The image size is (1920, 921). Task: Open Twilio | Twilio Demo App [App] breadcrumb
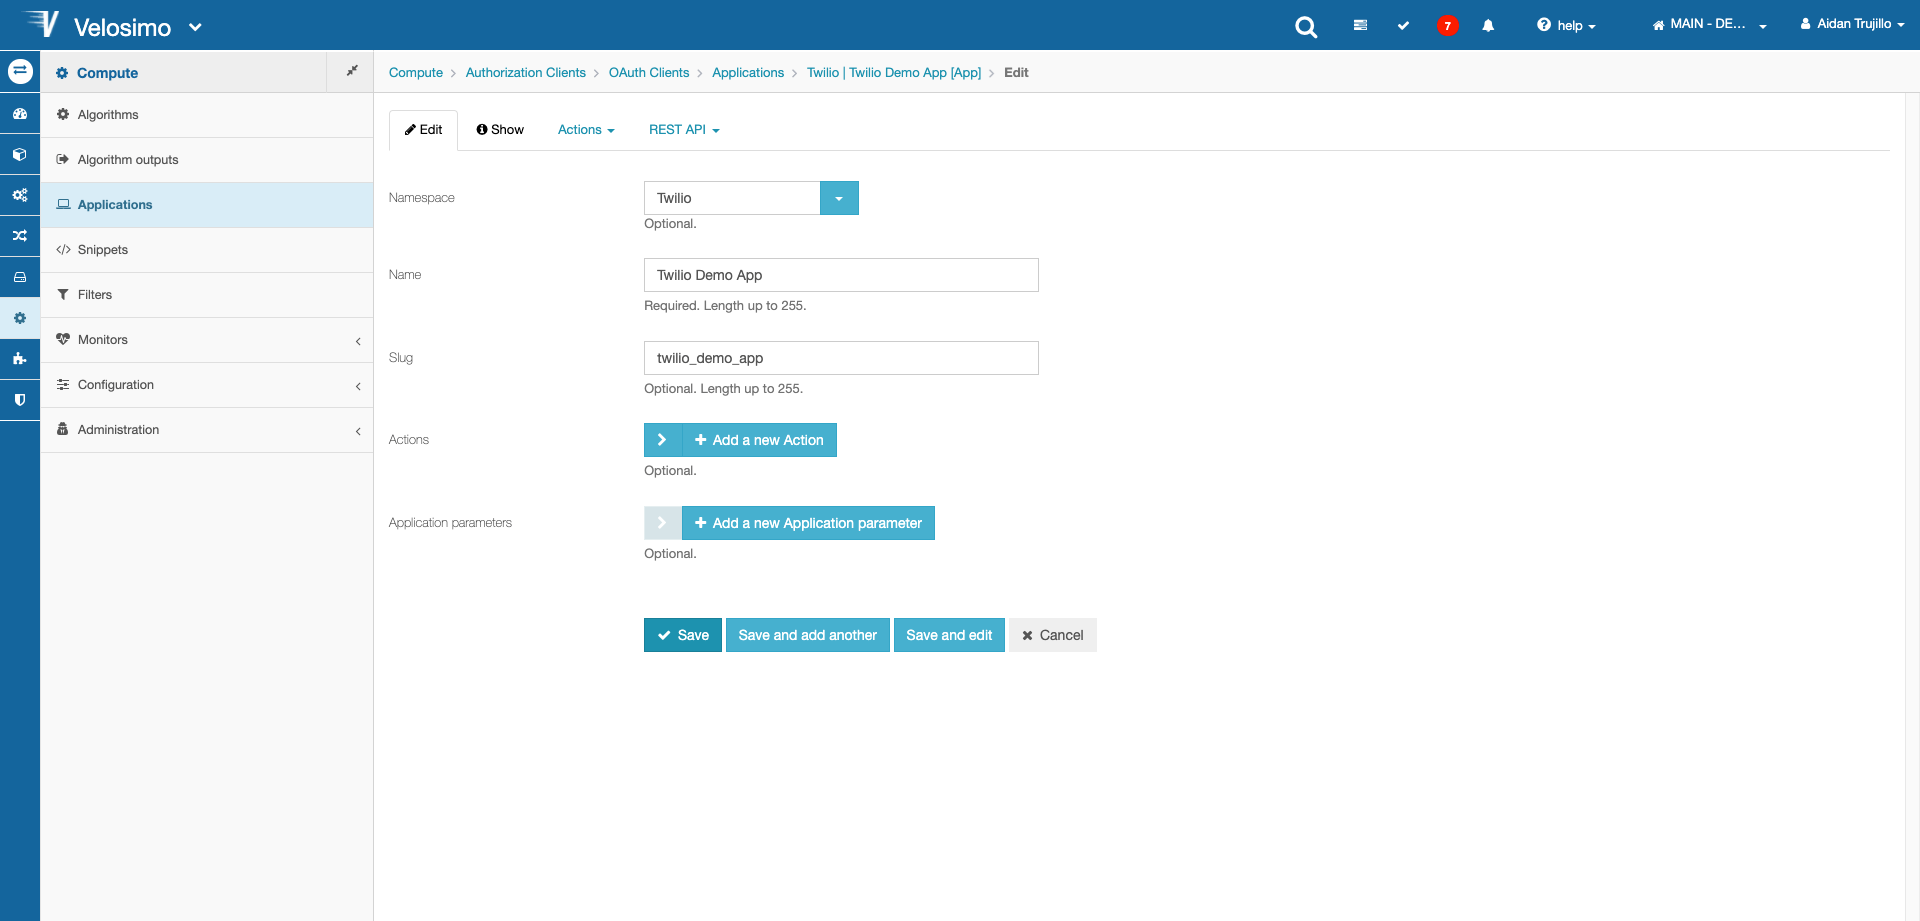click(894, 73)
